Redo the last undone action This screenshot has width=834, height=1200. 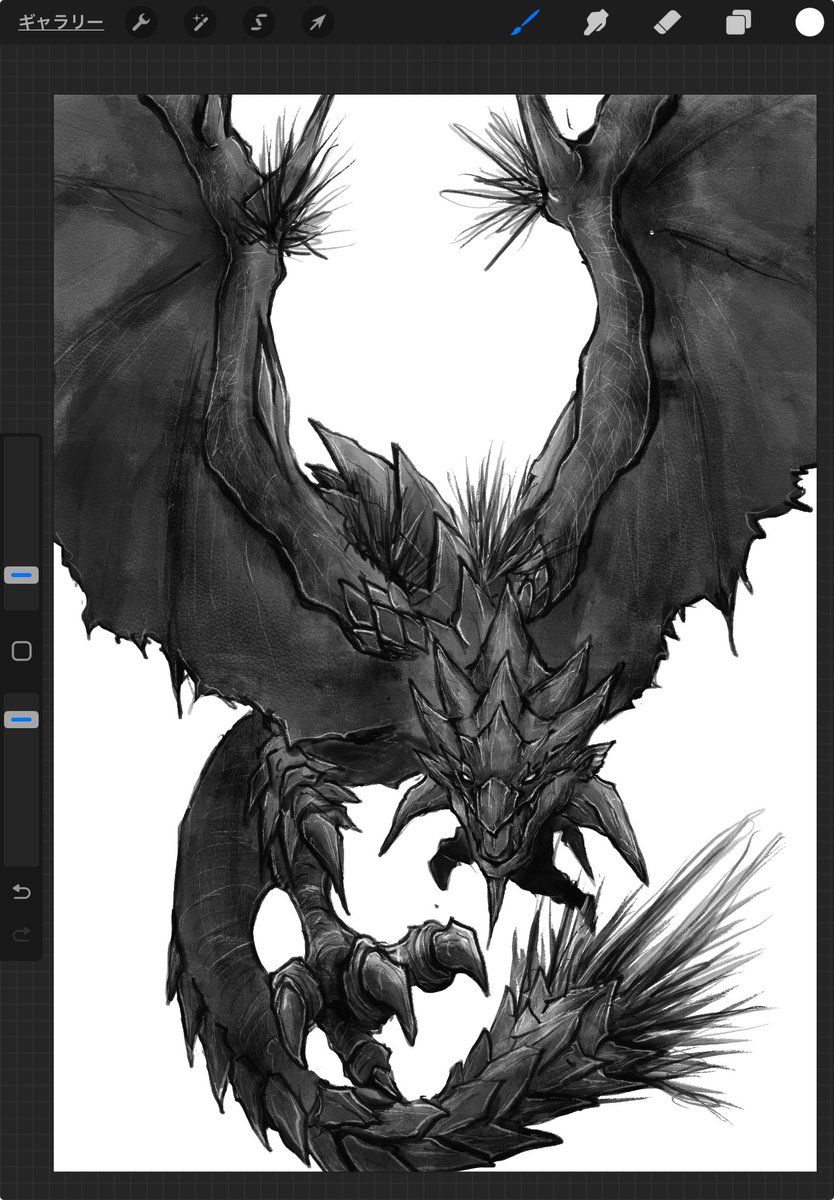click(x=21, y=935)
